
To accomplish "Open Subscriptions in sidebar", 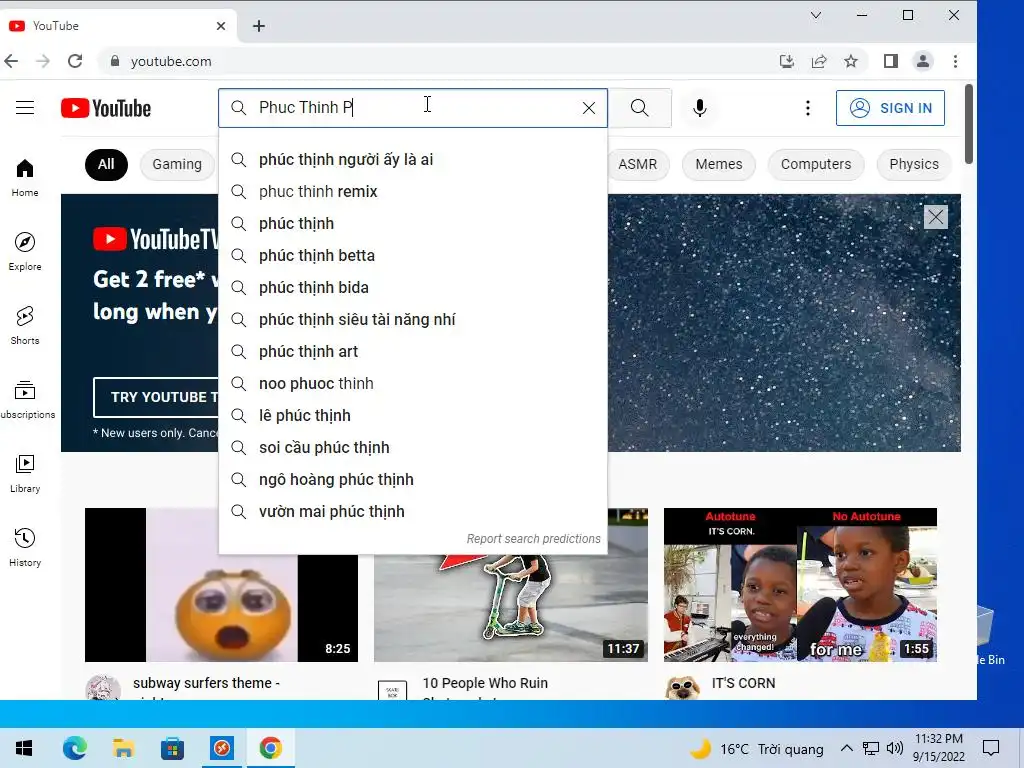I will point(26,400).
